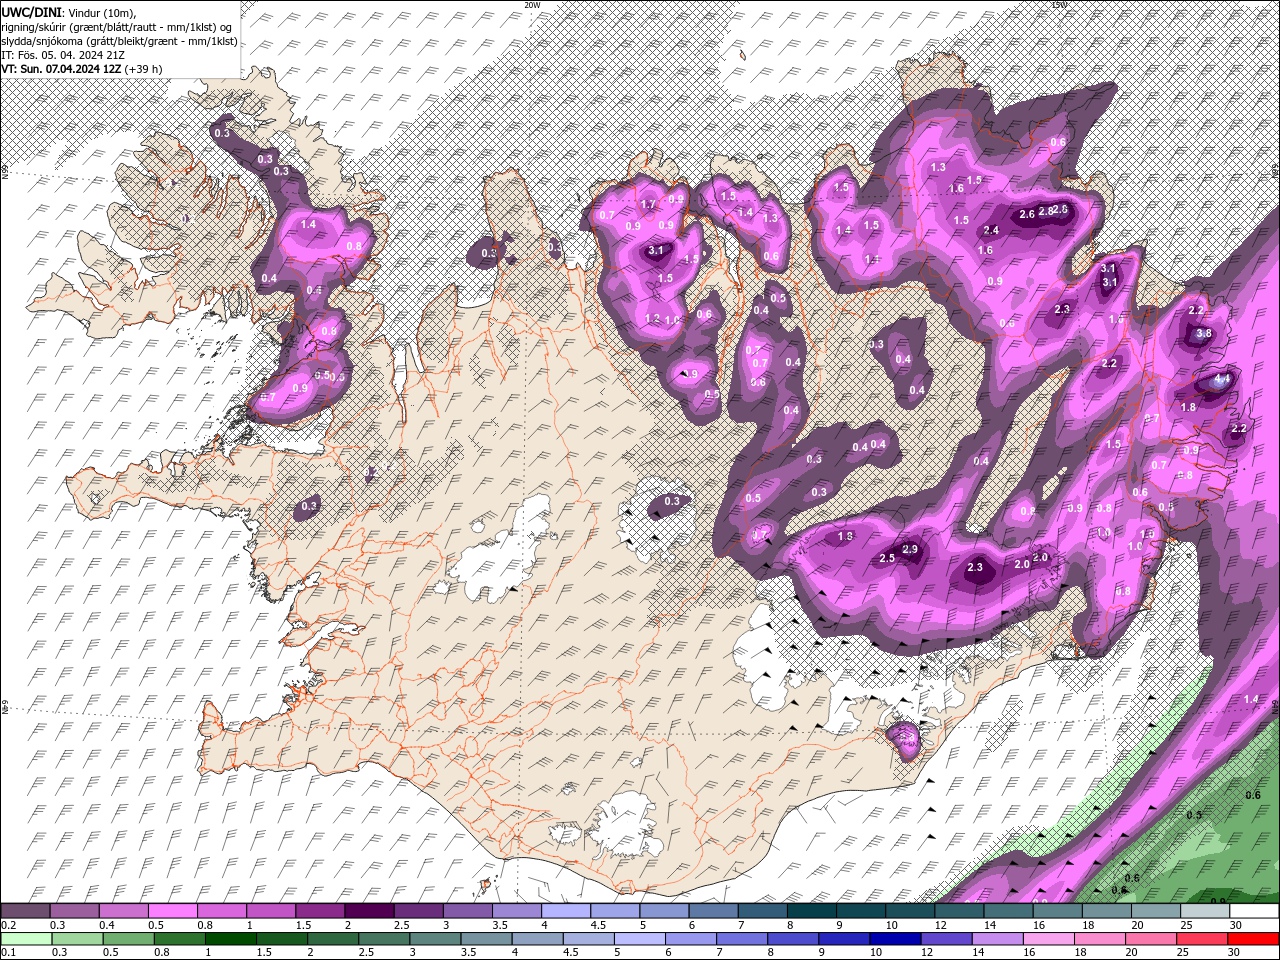Select the grey-blue 3.5 swatch in the lower legend
1280x960 pixels.
486,939
